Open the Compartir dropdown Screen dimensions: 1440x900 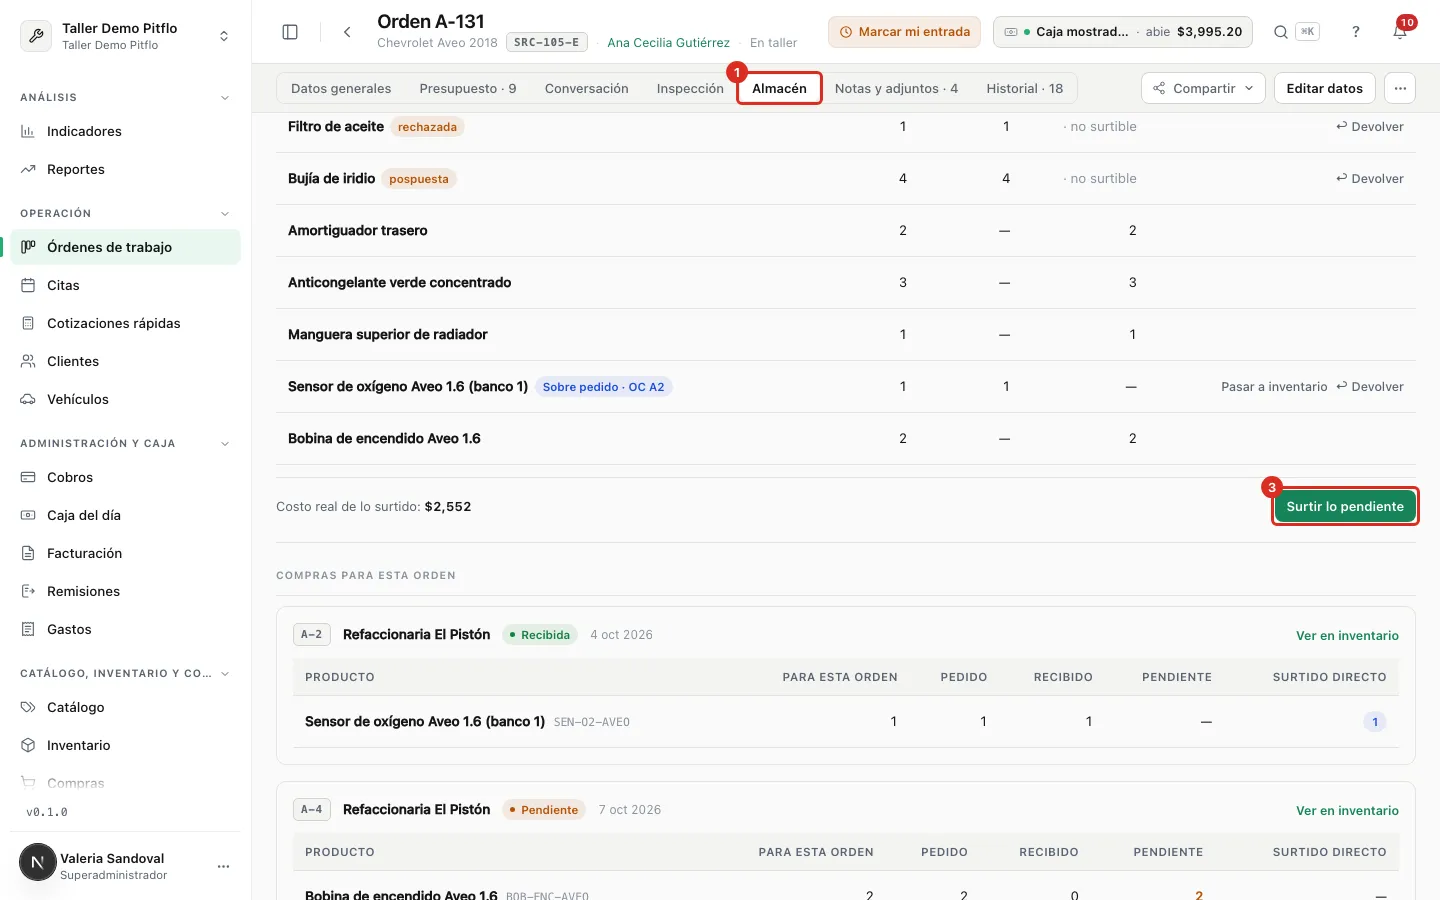coord(1203,88)
